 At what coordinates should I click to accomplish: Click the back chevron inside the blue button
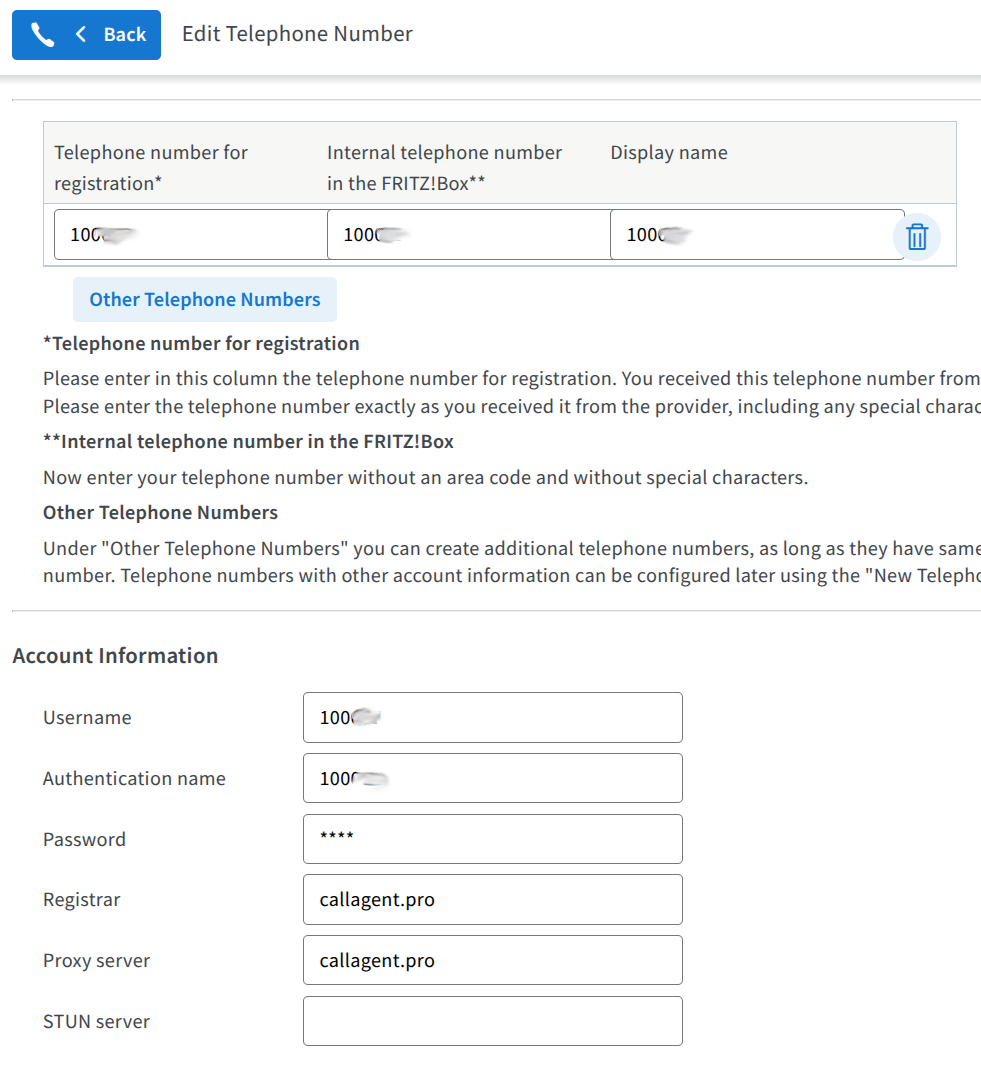coord(81,33)
